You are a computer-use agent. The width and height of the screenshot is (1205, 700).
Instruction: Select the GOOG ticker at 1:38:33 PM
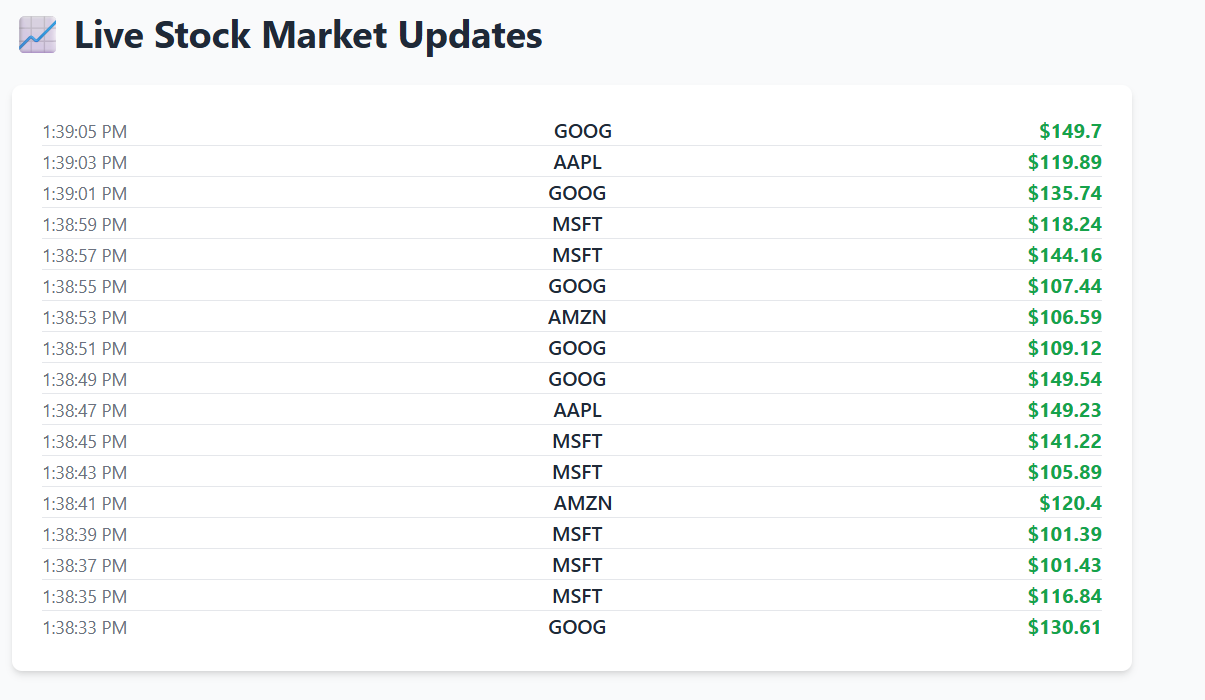pos(577,627)
